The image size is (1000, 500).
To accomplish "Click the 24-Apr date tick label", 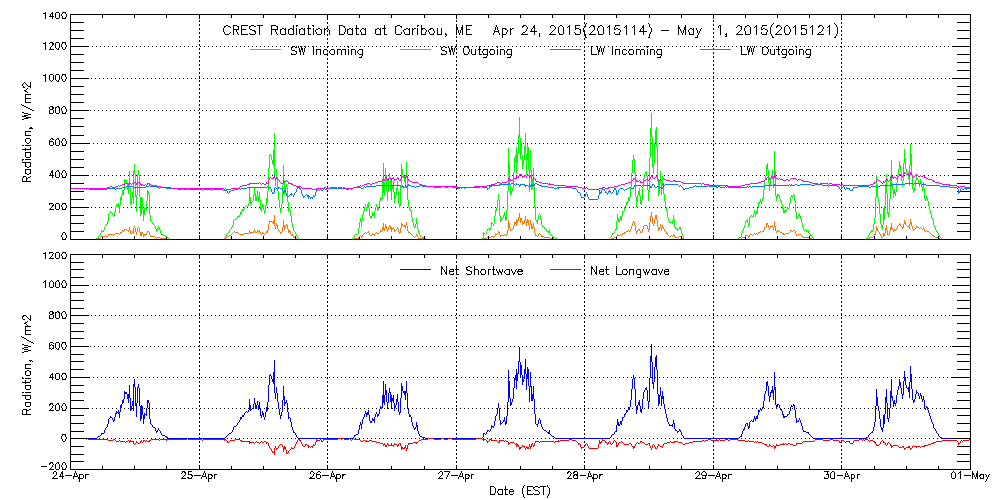I will (72, 477).
